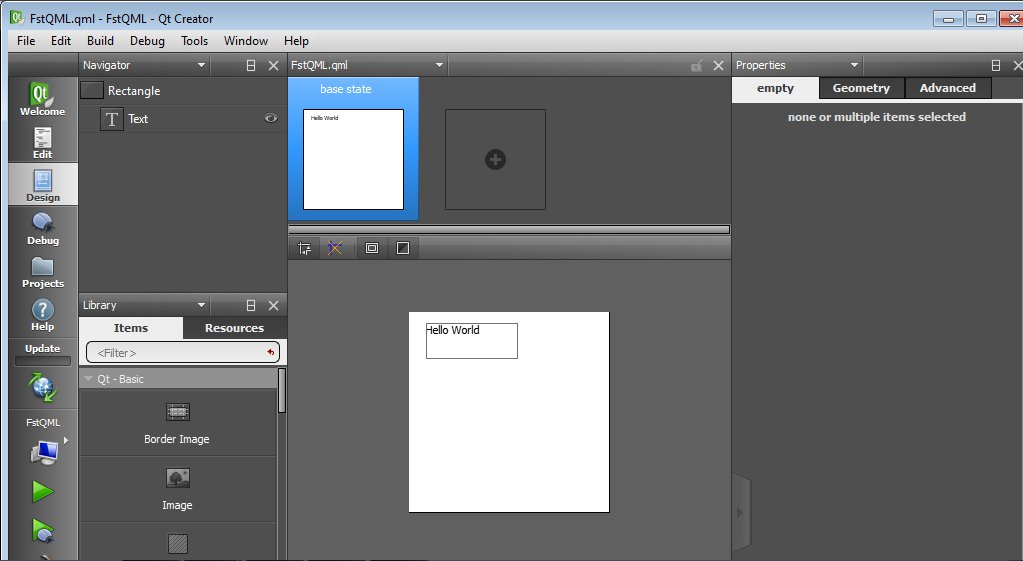Open the Welcome mode
The image size is (1023, 561).
[42, 99]
